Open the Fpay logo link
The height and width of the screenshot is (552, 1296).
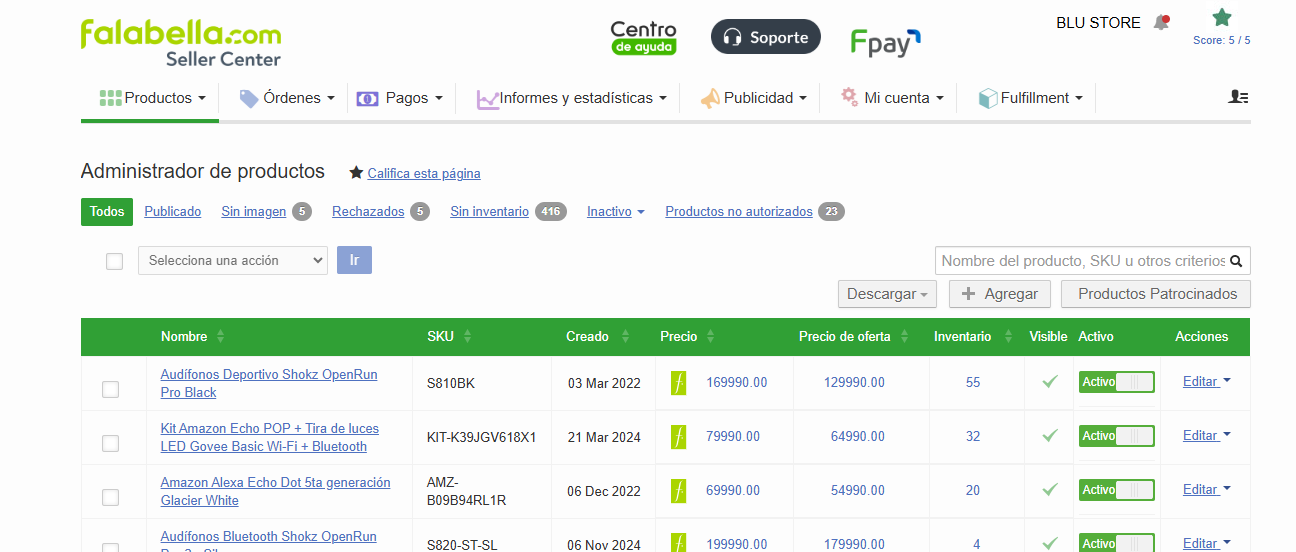(x=885, y=42)
